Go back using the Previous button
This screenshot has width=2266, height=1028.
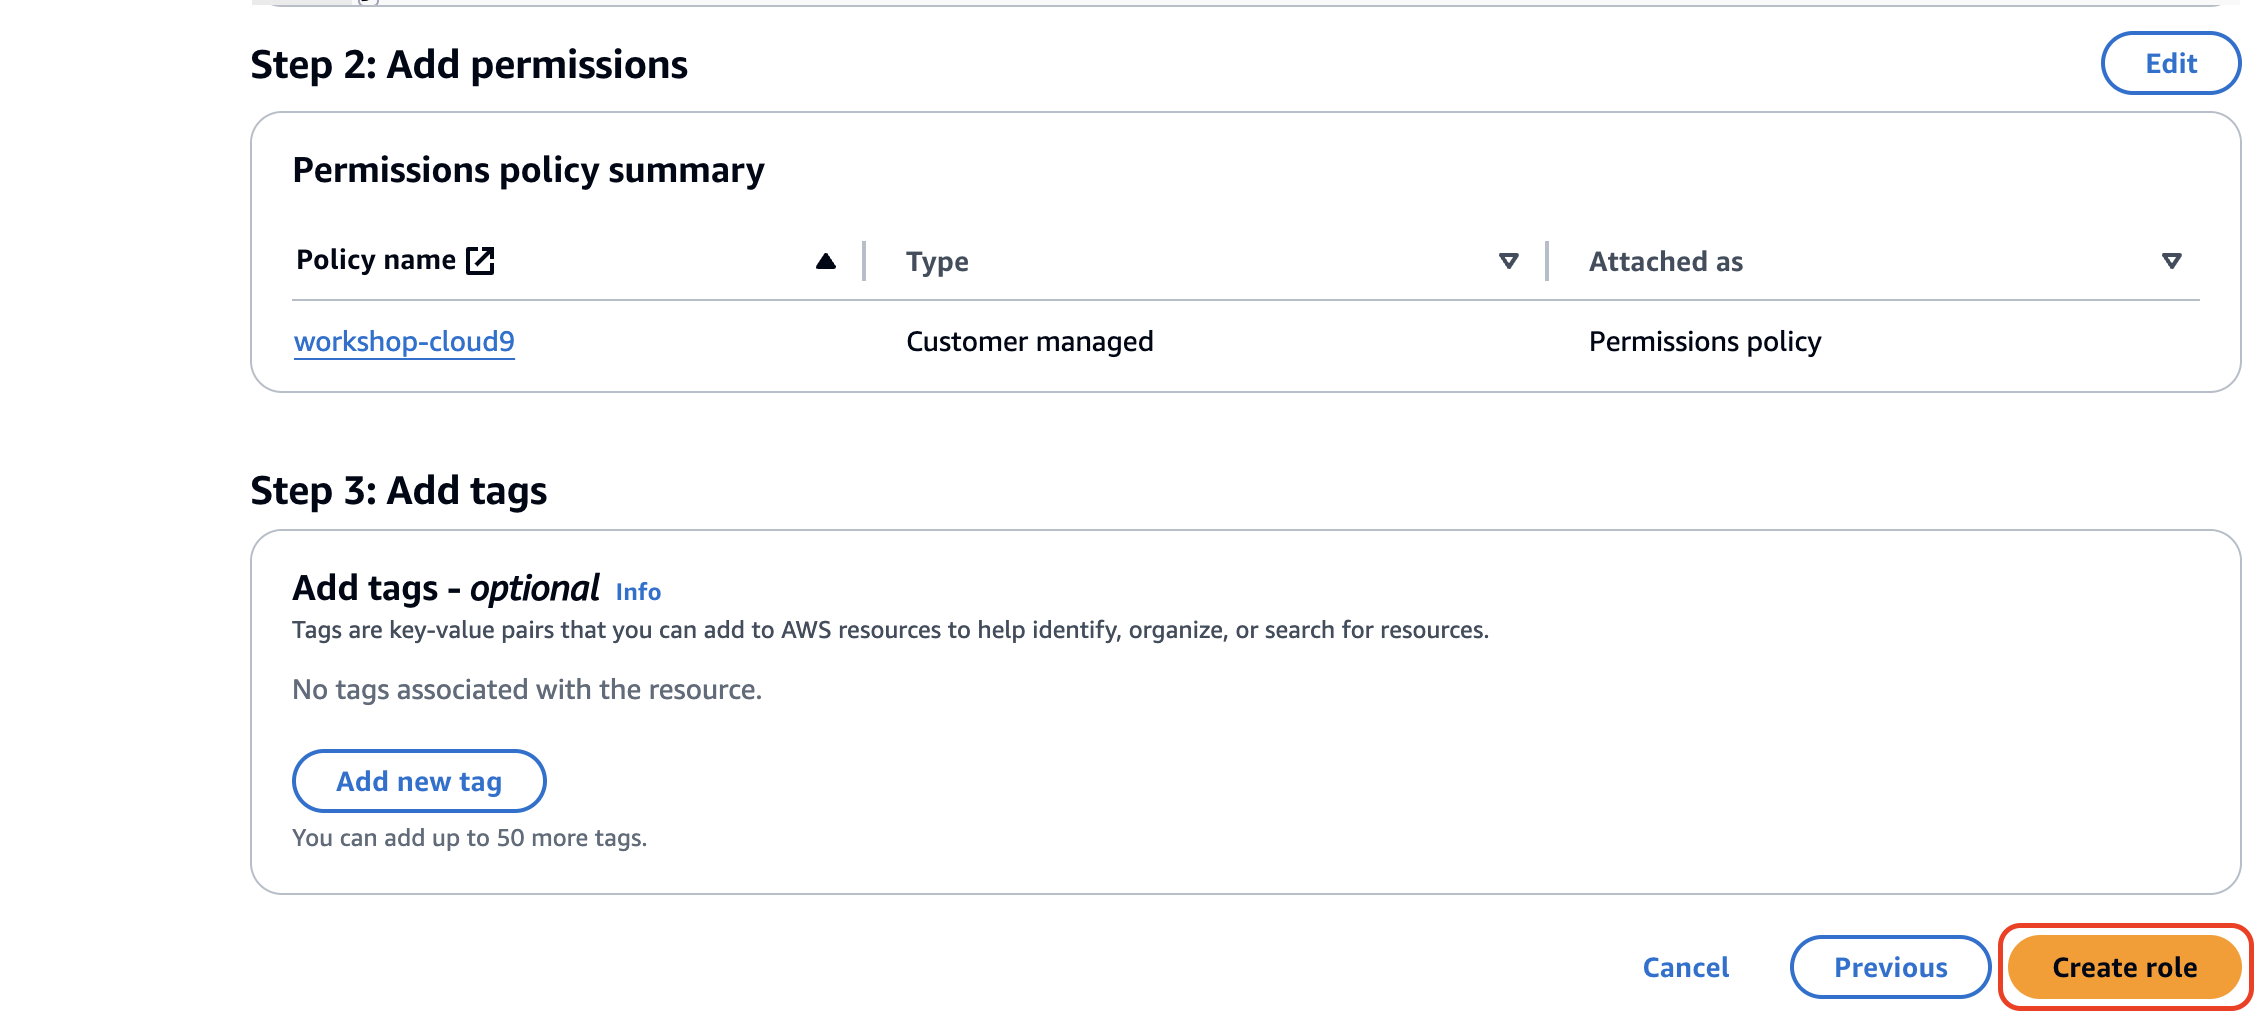[1889, 967]
